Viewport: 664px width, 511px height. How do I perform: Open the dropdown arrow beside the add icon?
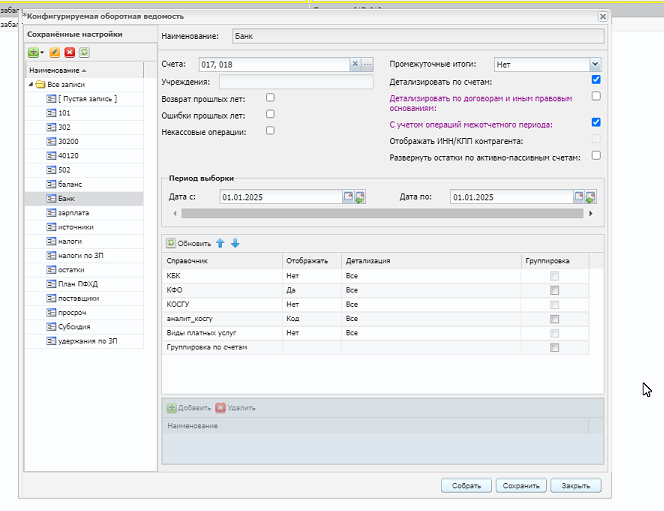tap(42, 52)
